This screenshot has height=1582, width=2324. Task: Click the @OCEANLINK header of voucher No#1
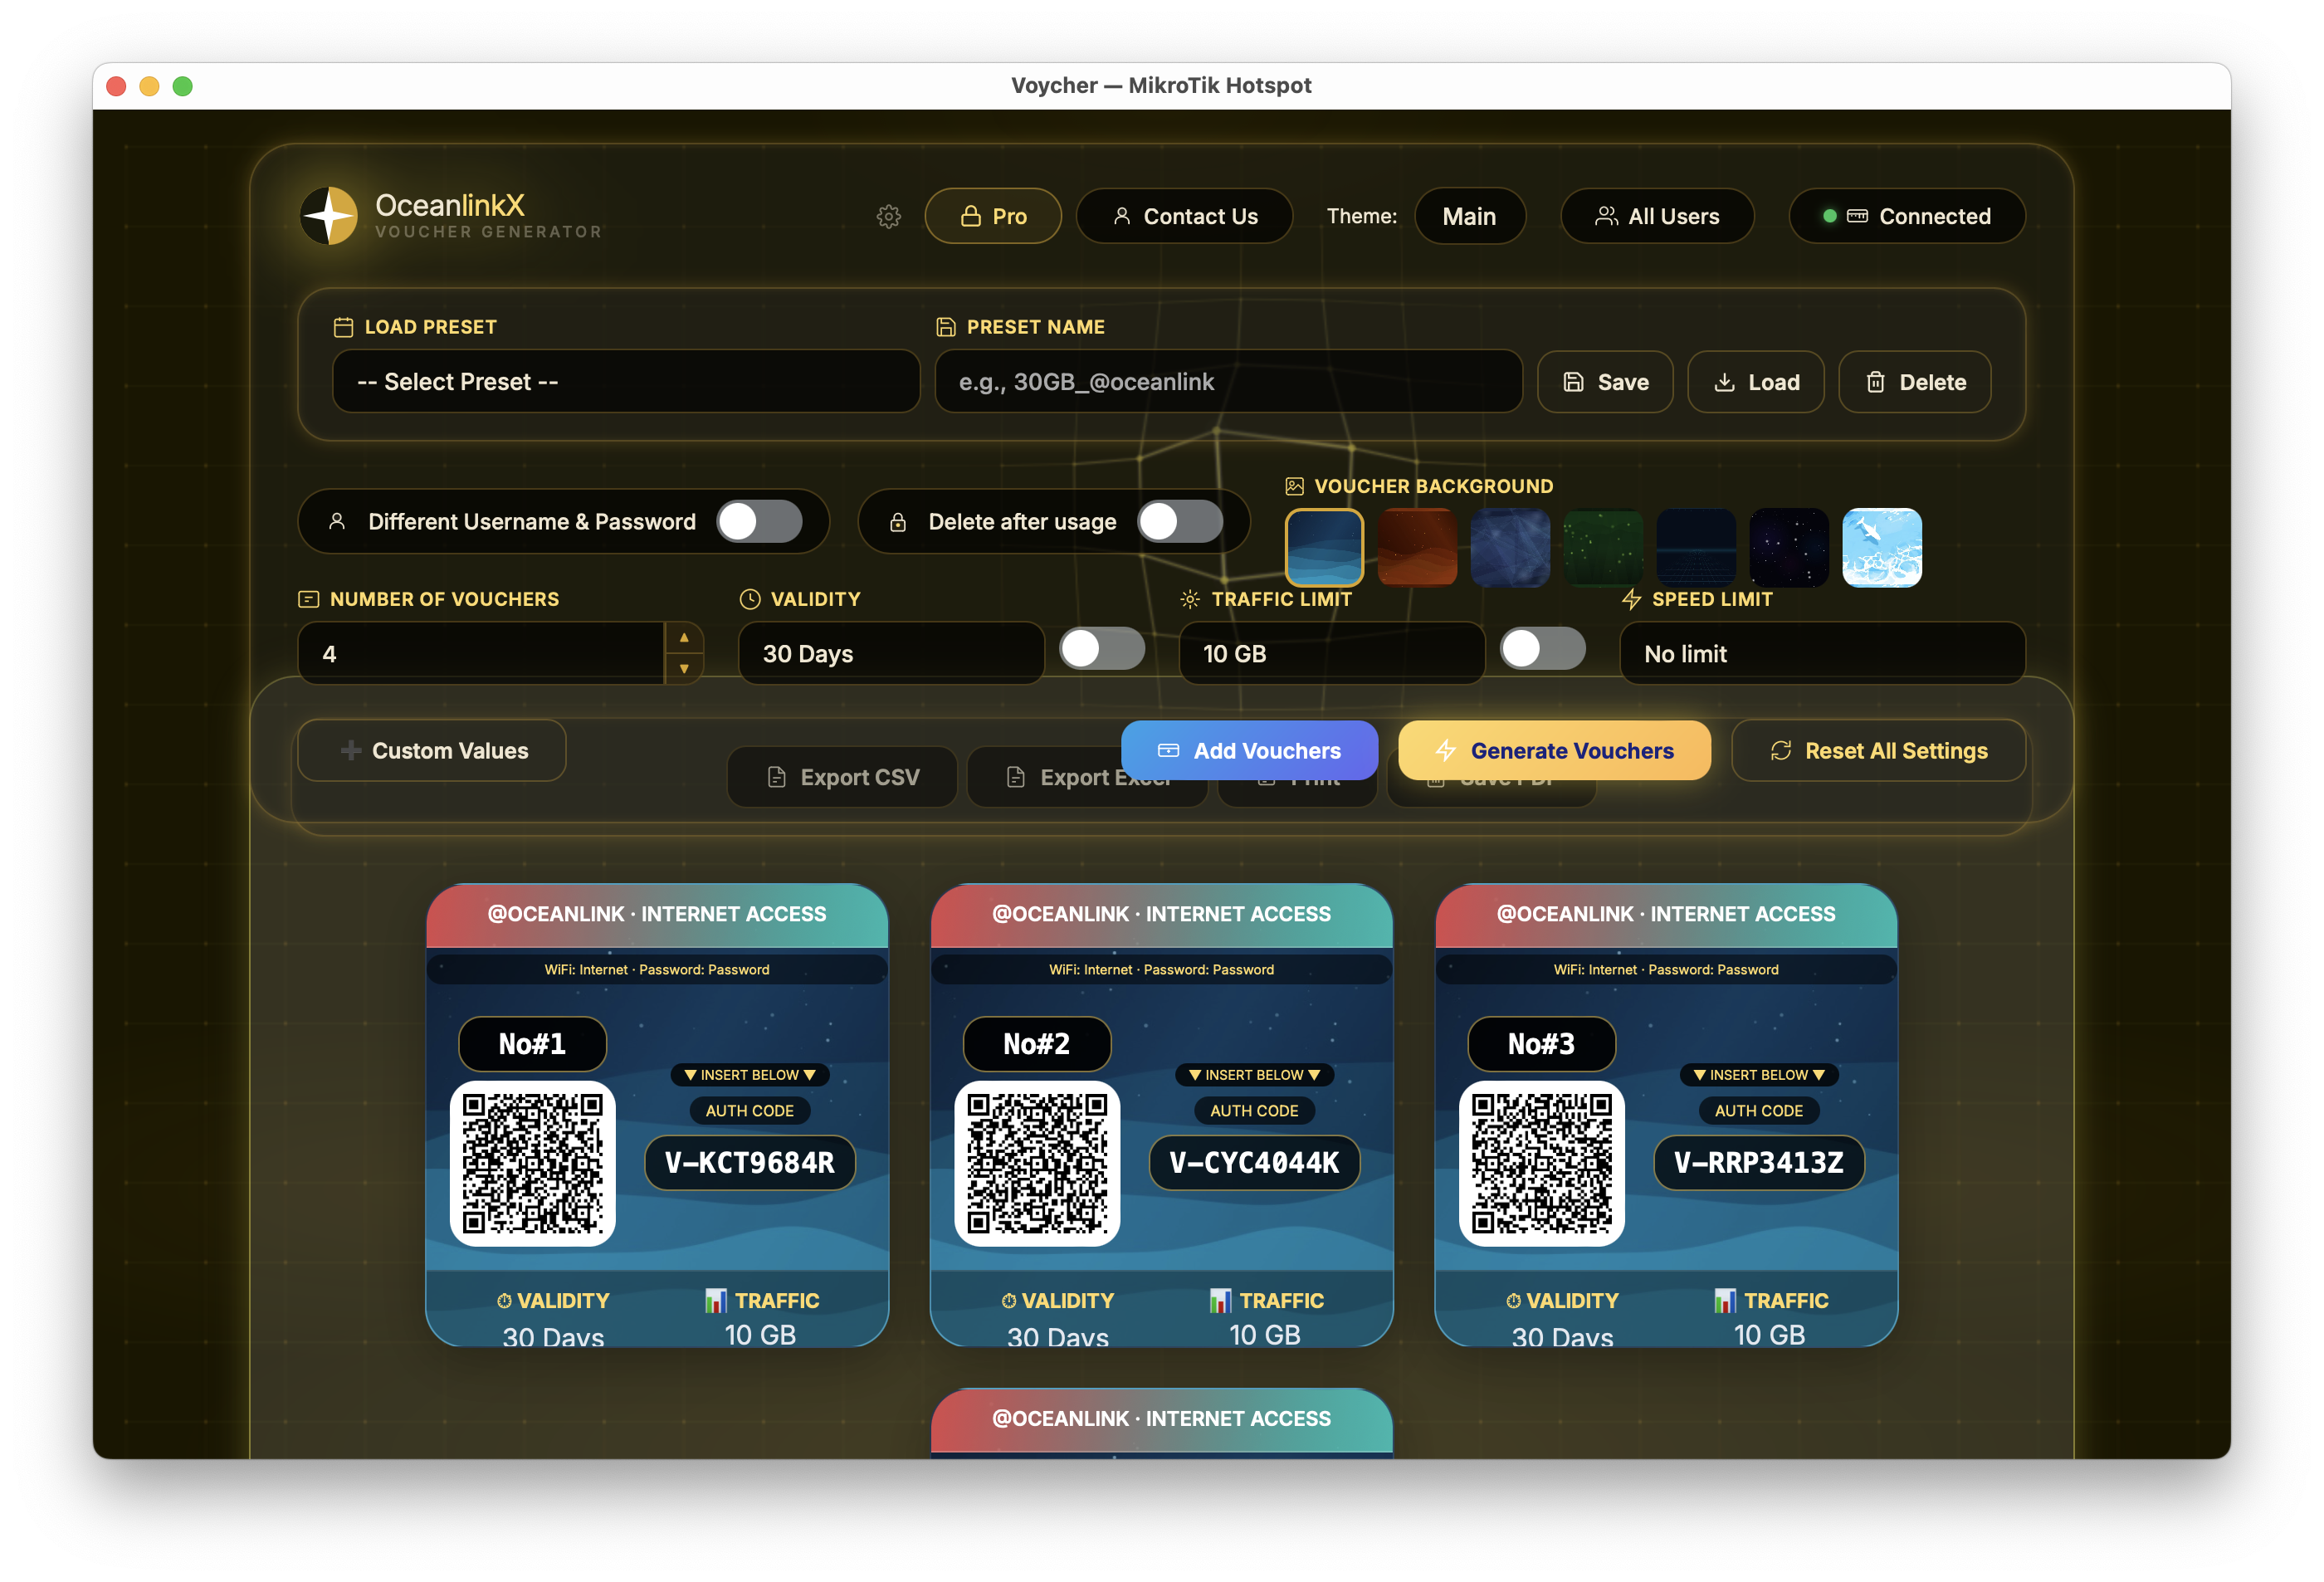coord(657,914)
